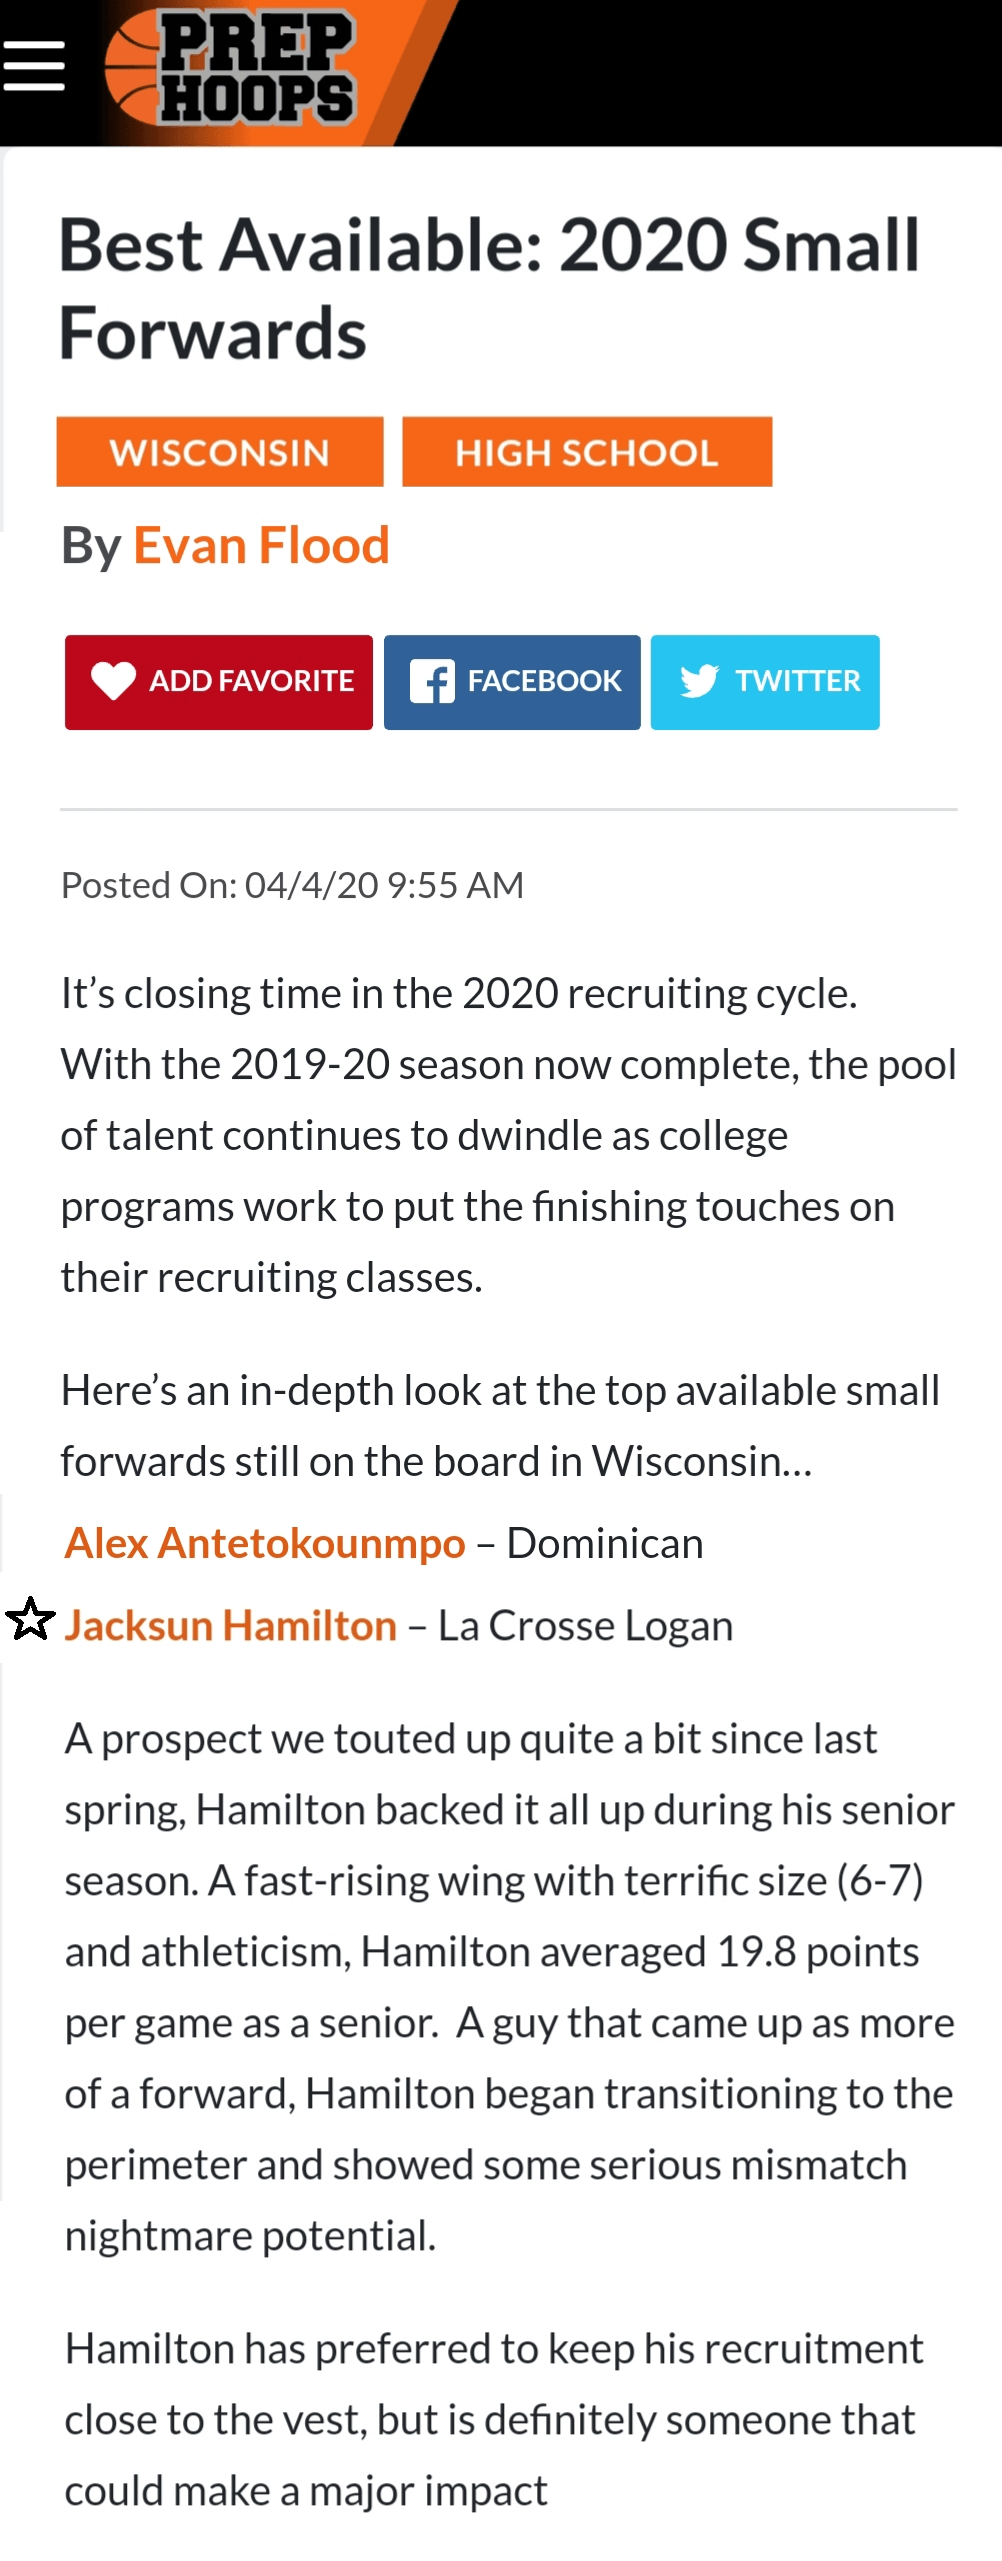
Task: Click the paragraph about Hamilton's recruitment
Action: 494,2419
